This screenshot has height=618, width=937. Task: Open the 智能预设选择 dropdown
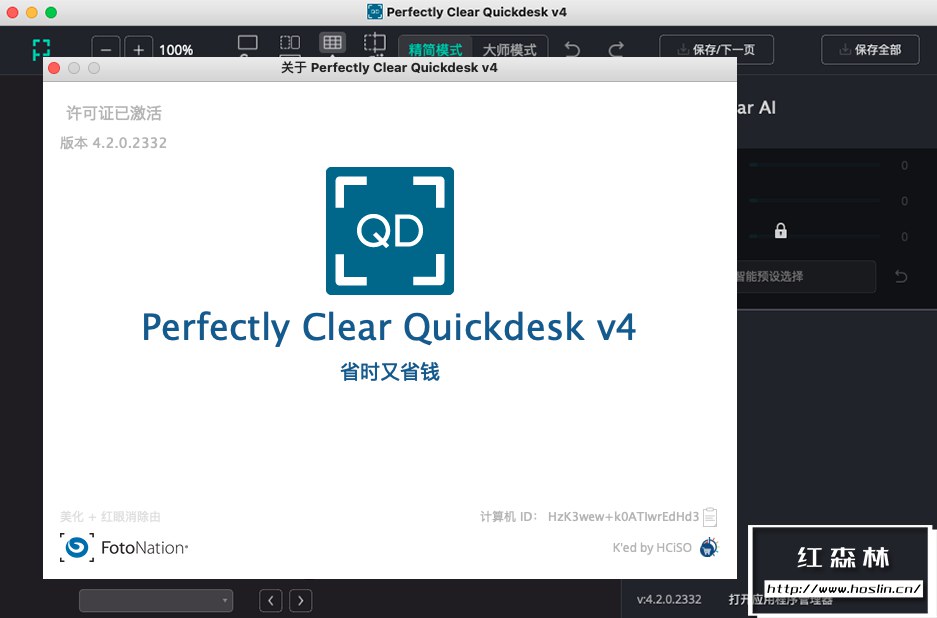(806, 276)
